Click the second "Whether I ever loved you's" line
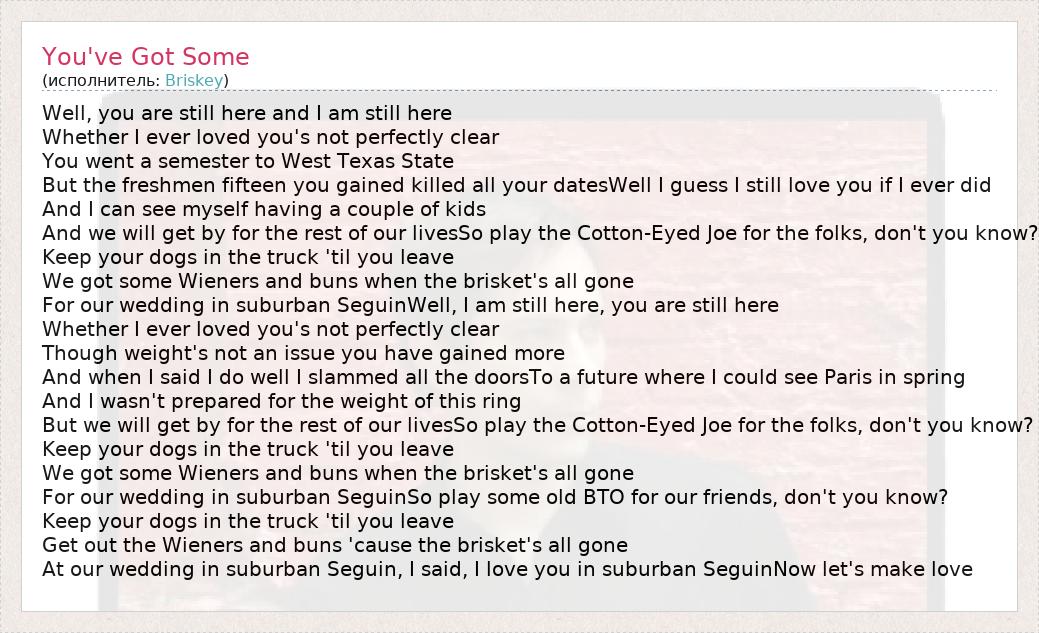This screenshot has width=1039, height=633. (x=270, y=329)
